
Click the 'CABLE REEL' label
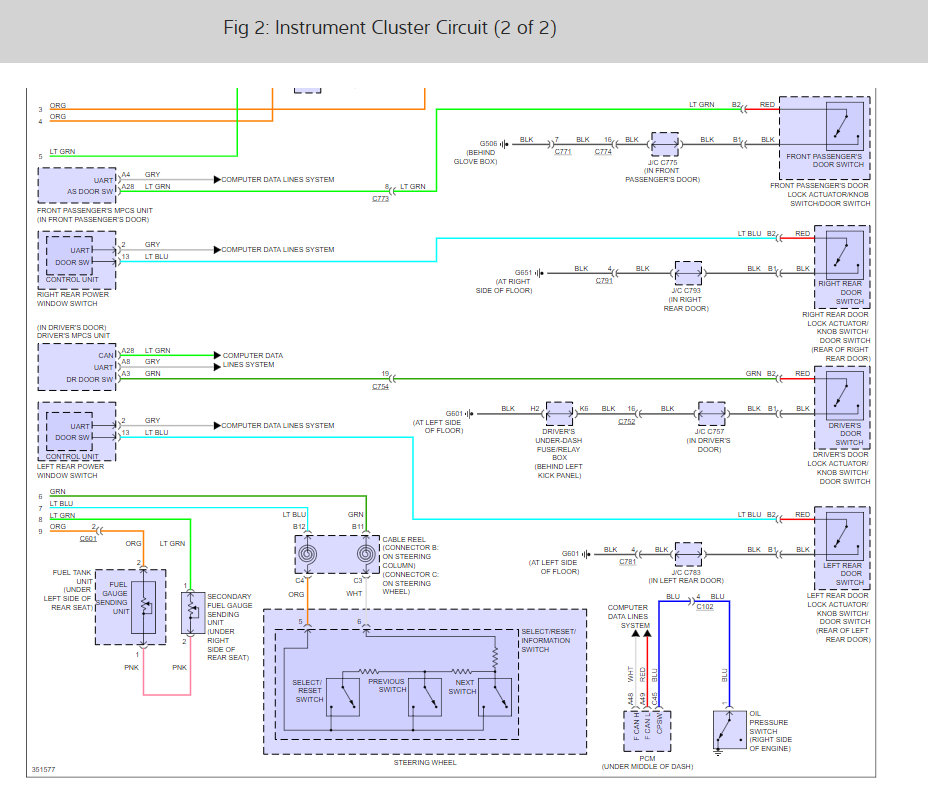pos(404,539)
